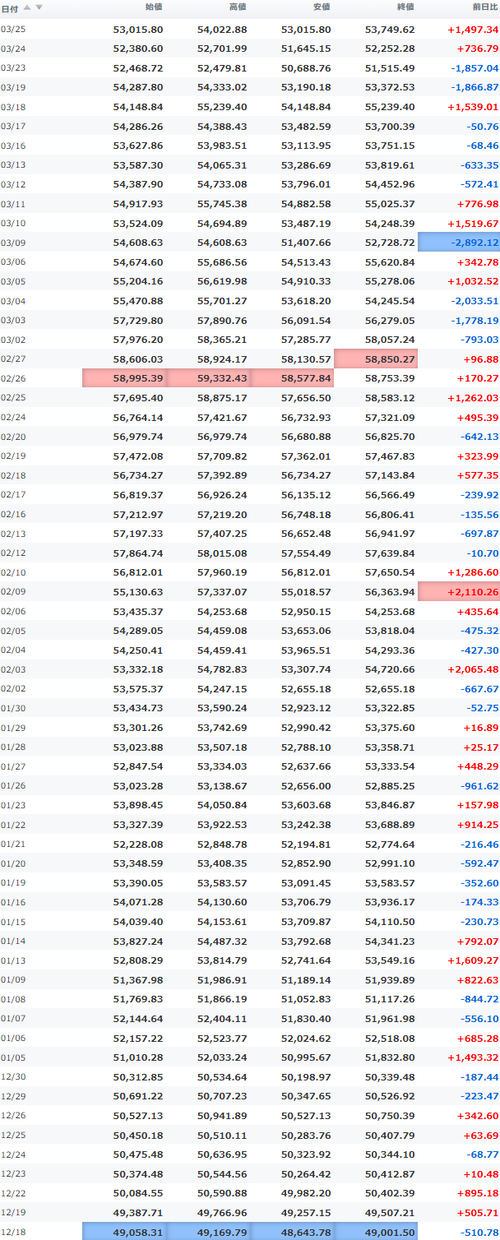
Task: Click the 始値 column header
Action: (154, 7)
